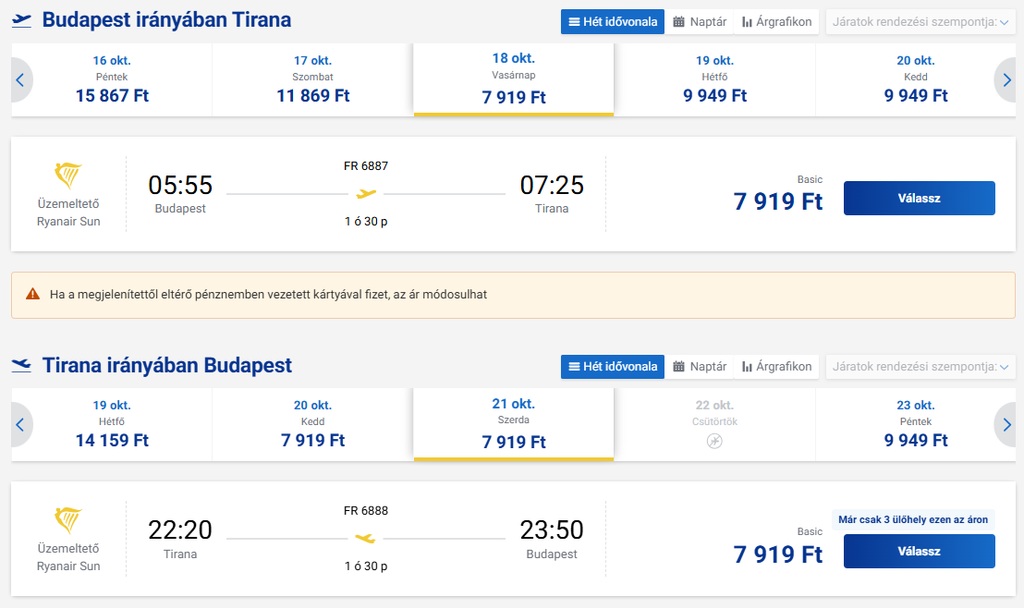Select outbound date 17 okt. Szombat
Screen dimensions: 1024x608
click(x=313, y=80)
